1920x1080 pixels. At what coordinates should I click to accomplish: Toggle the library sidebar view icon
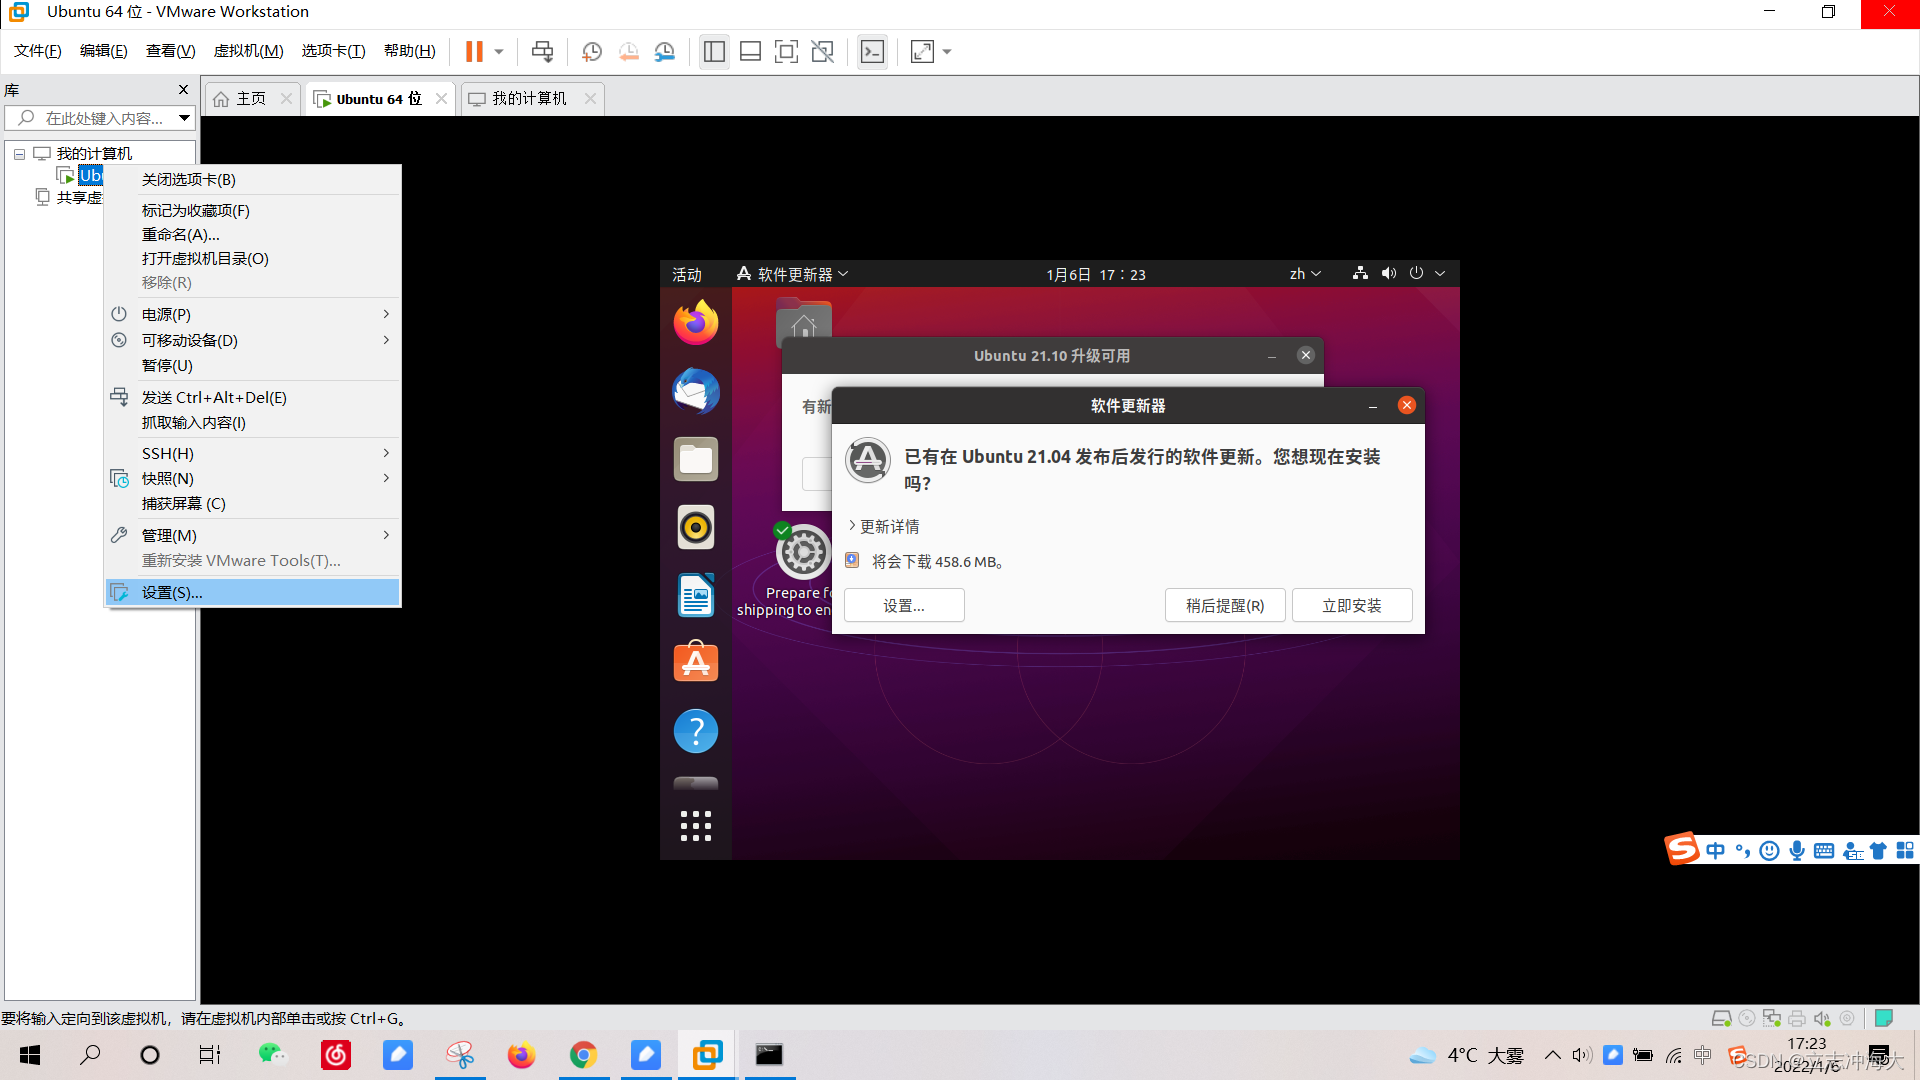click(714, 51)
